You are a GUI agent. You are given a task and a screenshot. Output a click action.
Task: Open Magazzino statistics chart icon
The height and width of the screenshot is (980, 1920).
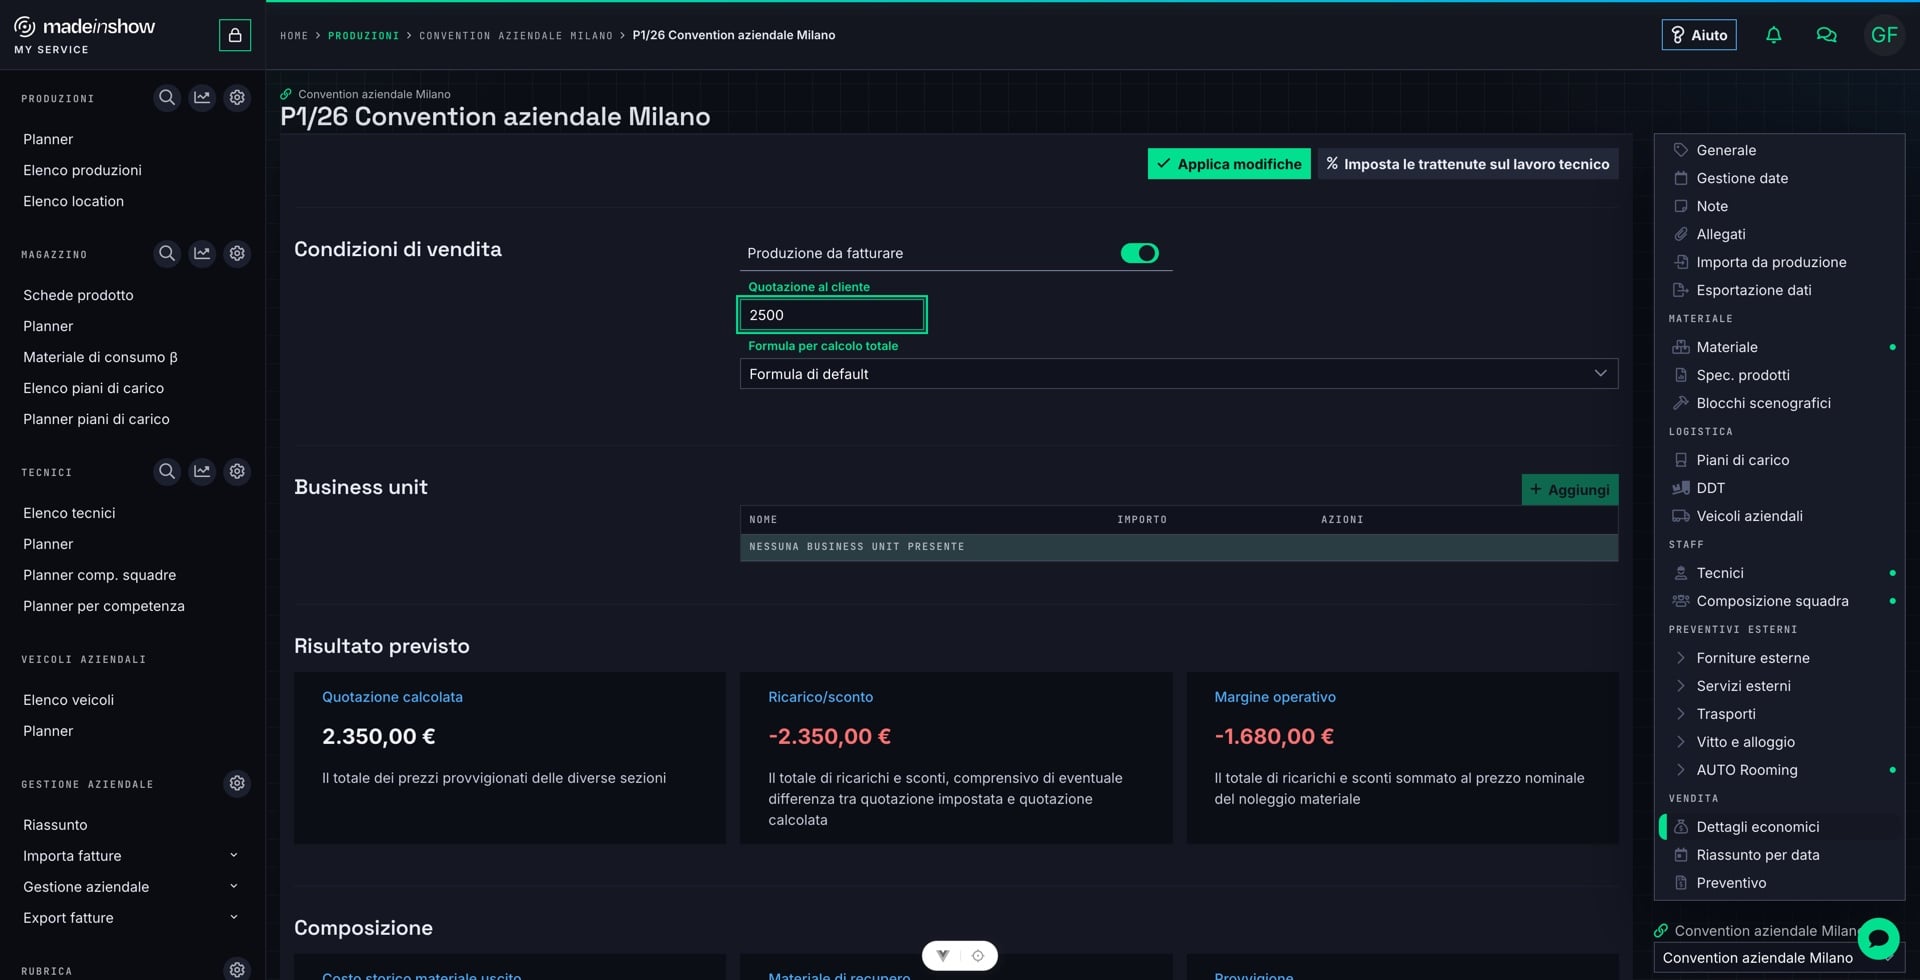pos(202,254)
